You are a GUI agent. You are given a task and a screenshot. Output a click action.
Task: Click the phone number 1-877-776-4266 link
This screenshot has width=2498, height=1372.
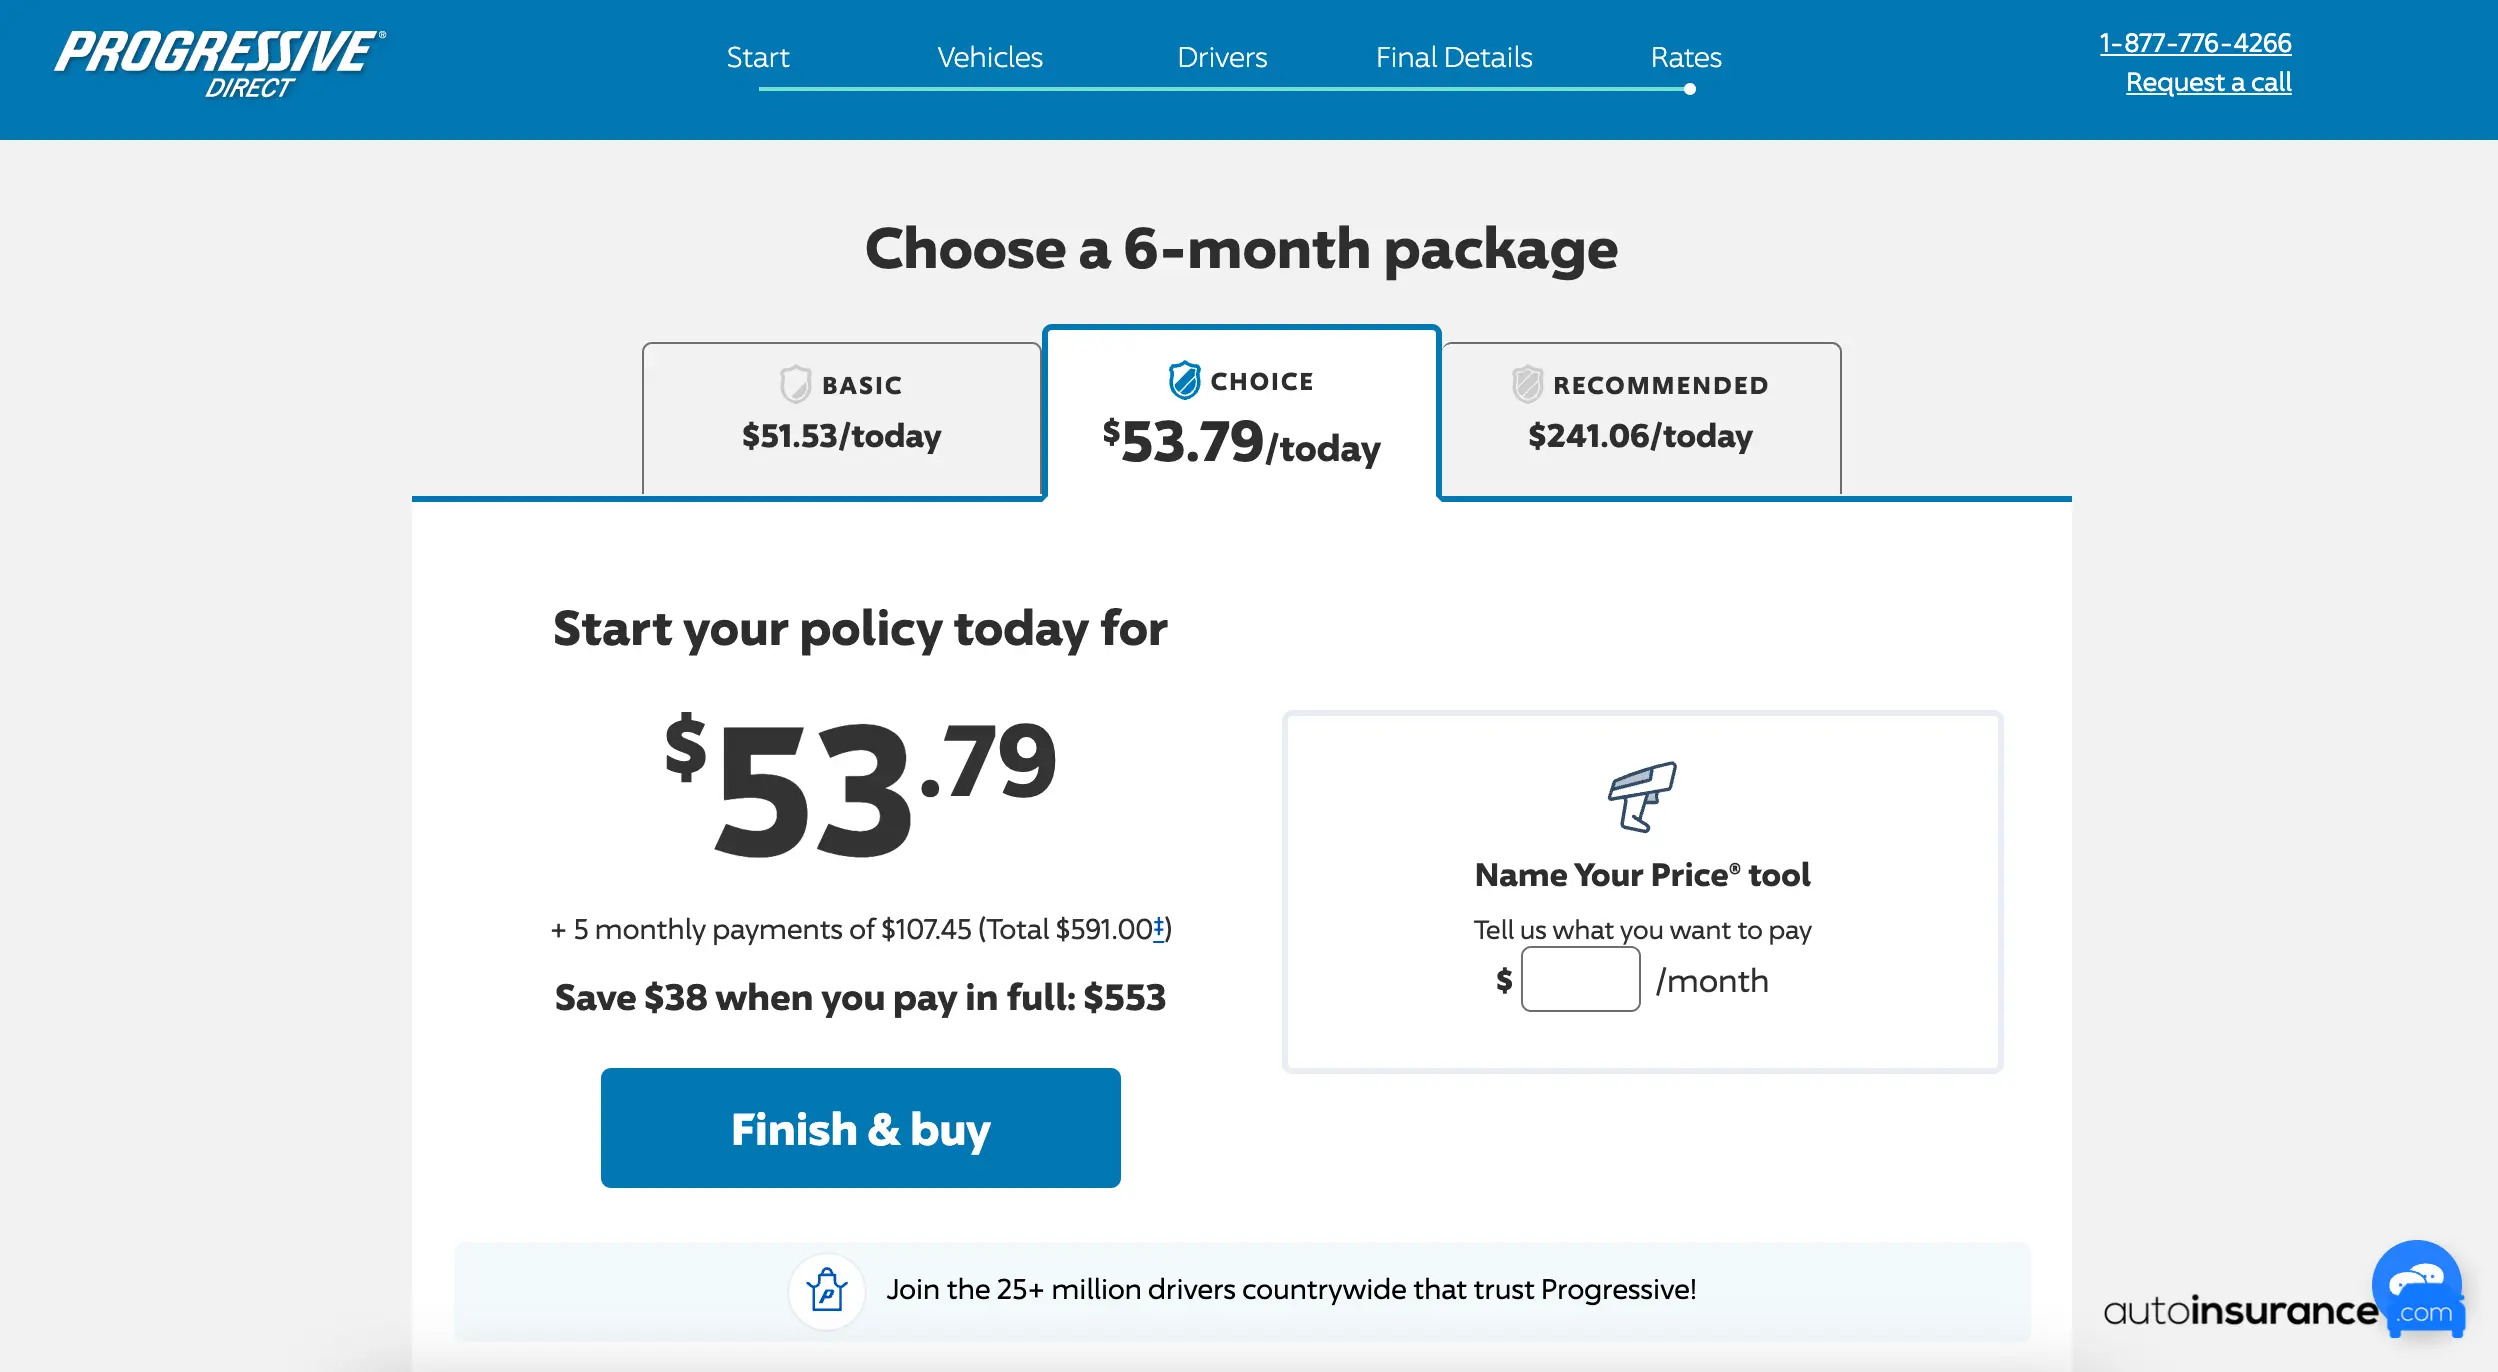click(x=2195, y=43)
